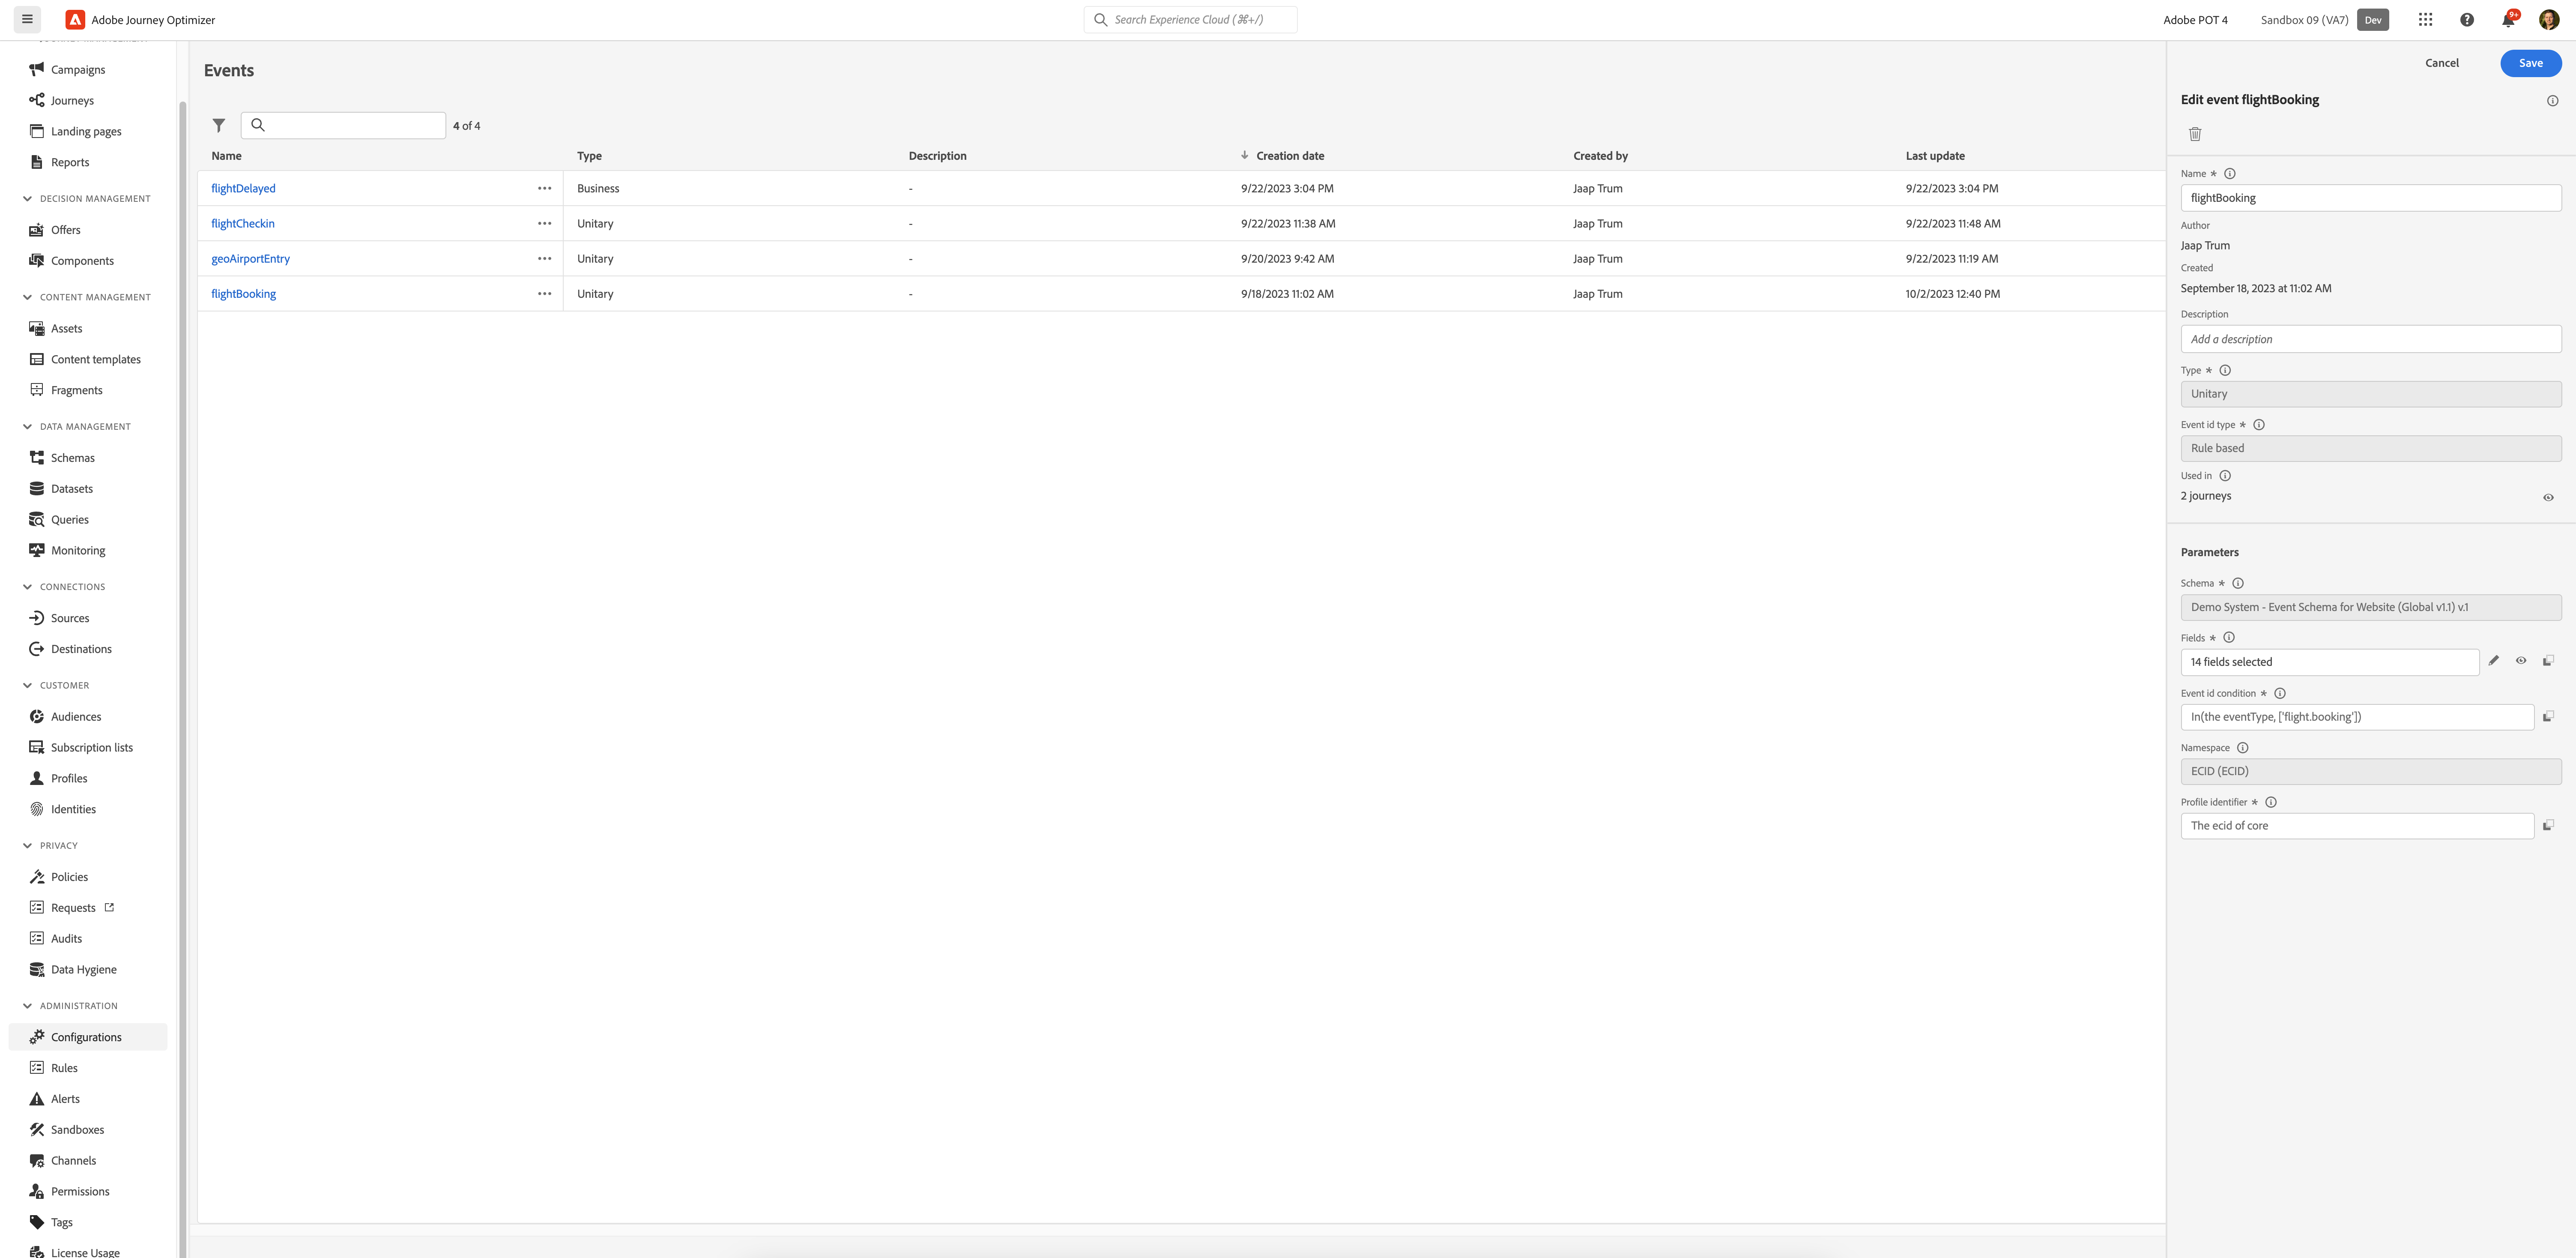Screen dimensions: 2576x1258
Task: Click the Description input field
Action: 2370,339
